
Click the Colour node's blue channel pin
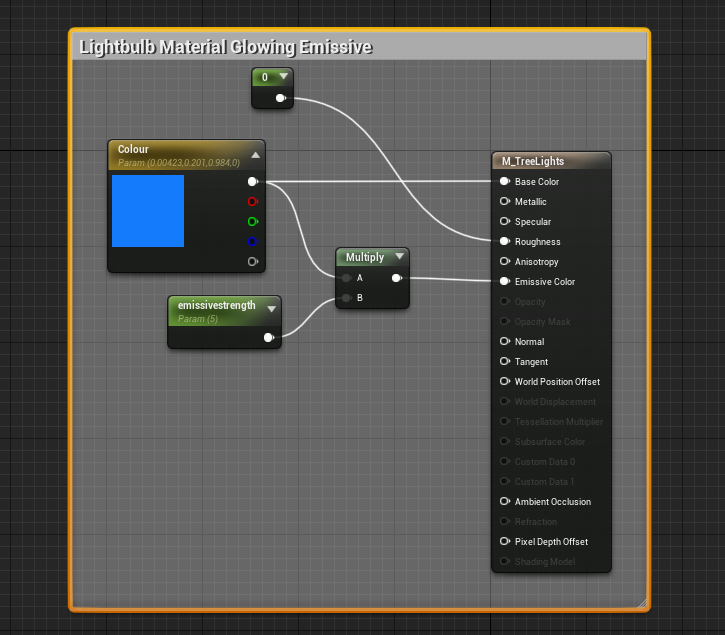(252, 241)
